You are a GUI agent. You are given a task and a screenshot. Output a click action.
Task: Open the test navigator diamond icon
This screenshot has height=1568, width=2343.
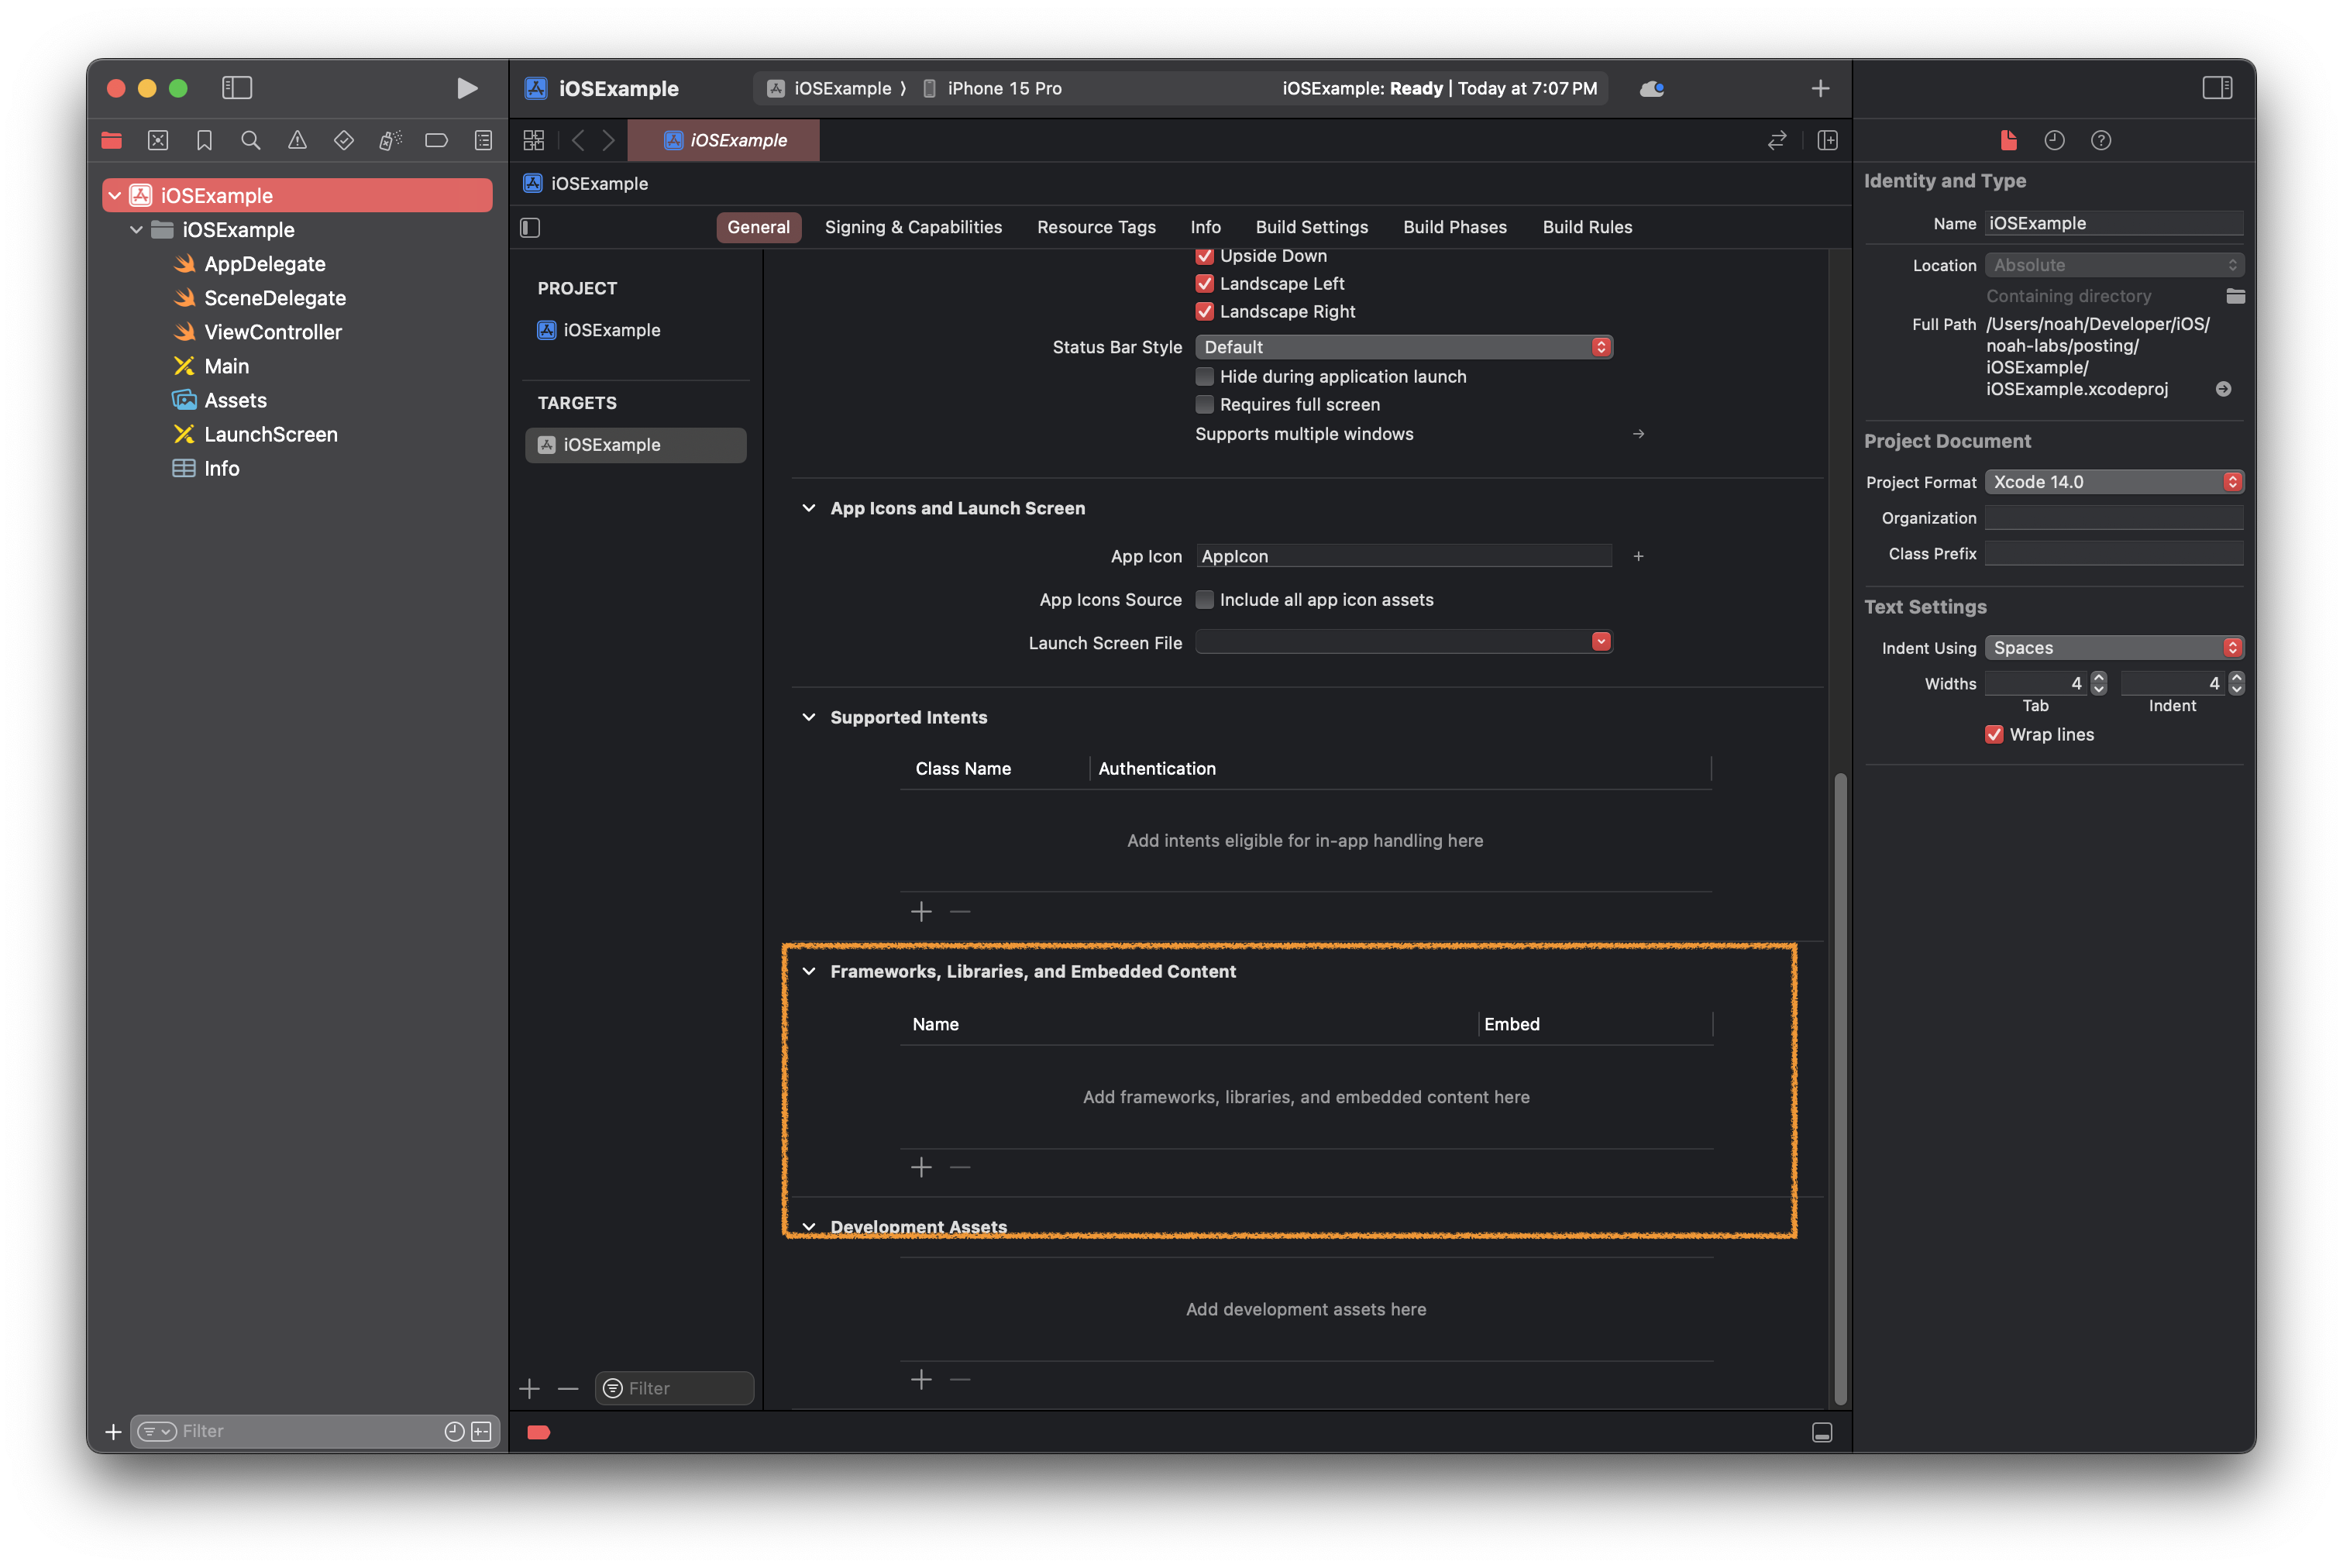click(344, 140)
